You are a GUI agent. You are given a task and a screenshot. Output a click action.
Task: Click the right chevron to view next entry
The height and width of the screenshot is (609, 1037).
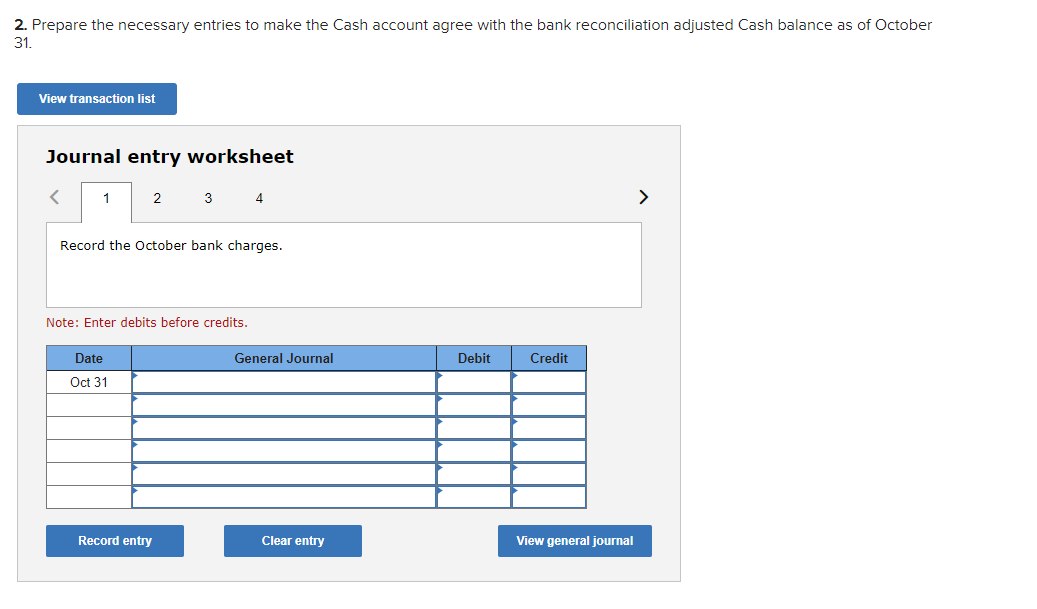(643, 197)
